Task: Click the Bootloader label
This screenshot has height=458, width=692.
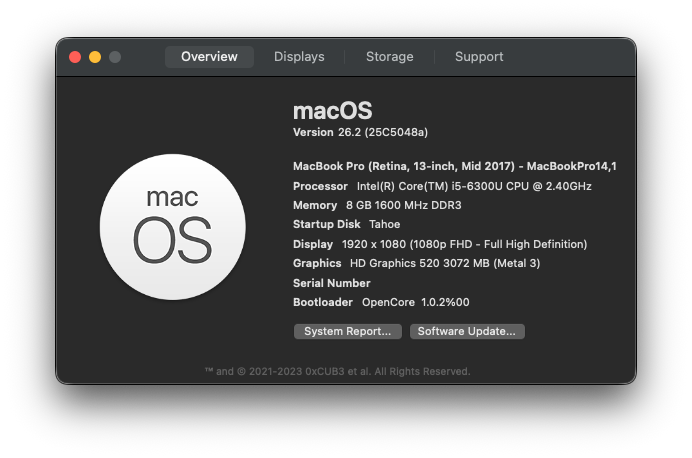Action: (323, 302)
